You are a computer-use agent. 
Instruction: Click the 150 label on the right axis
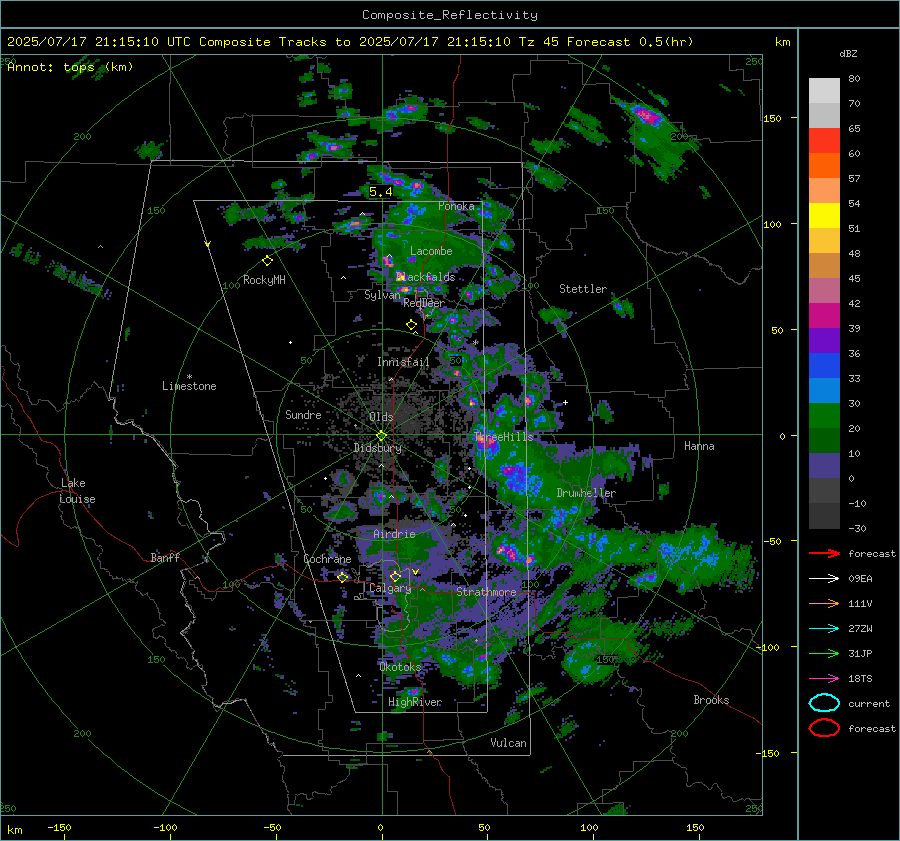(772, 118)
